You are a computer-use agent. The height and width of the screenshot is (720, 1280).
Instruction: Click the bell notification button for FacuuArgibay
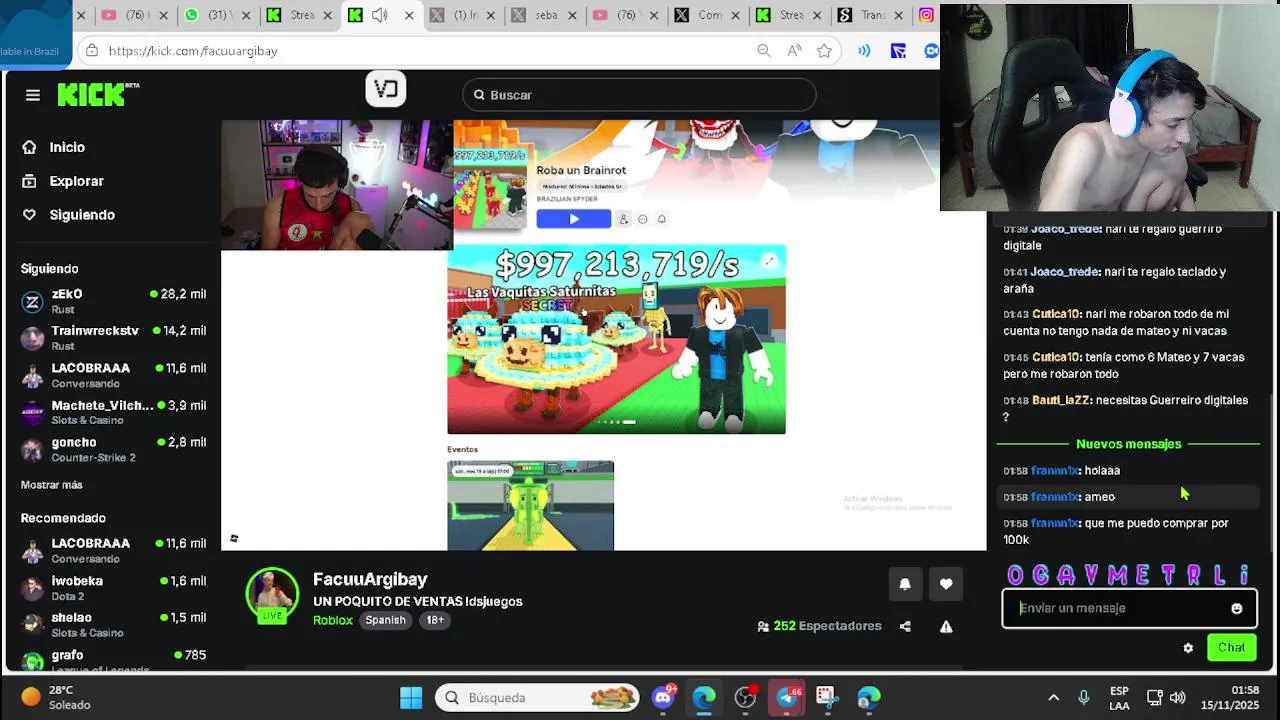click(905, 584)
